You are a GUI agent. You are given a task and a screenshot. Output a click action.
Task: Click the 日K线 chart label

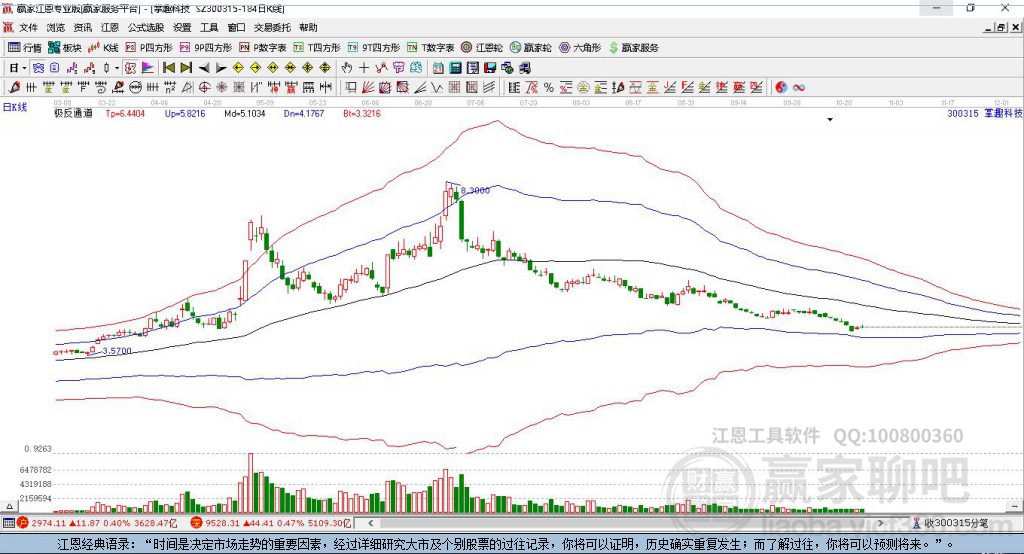point(14,106)
